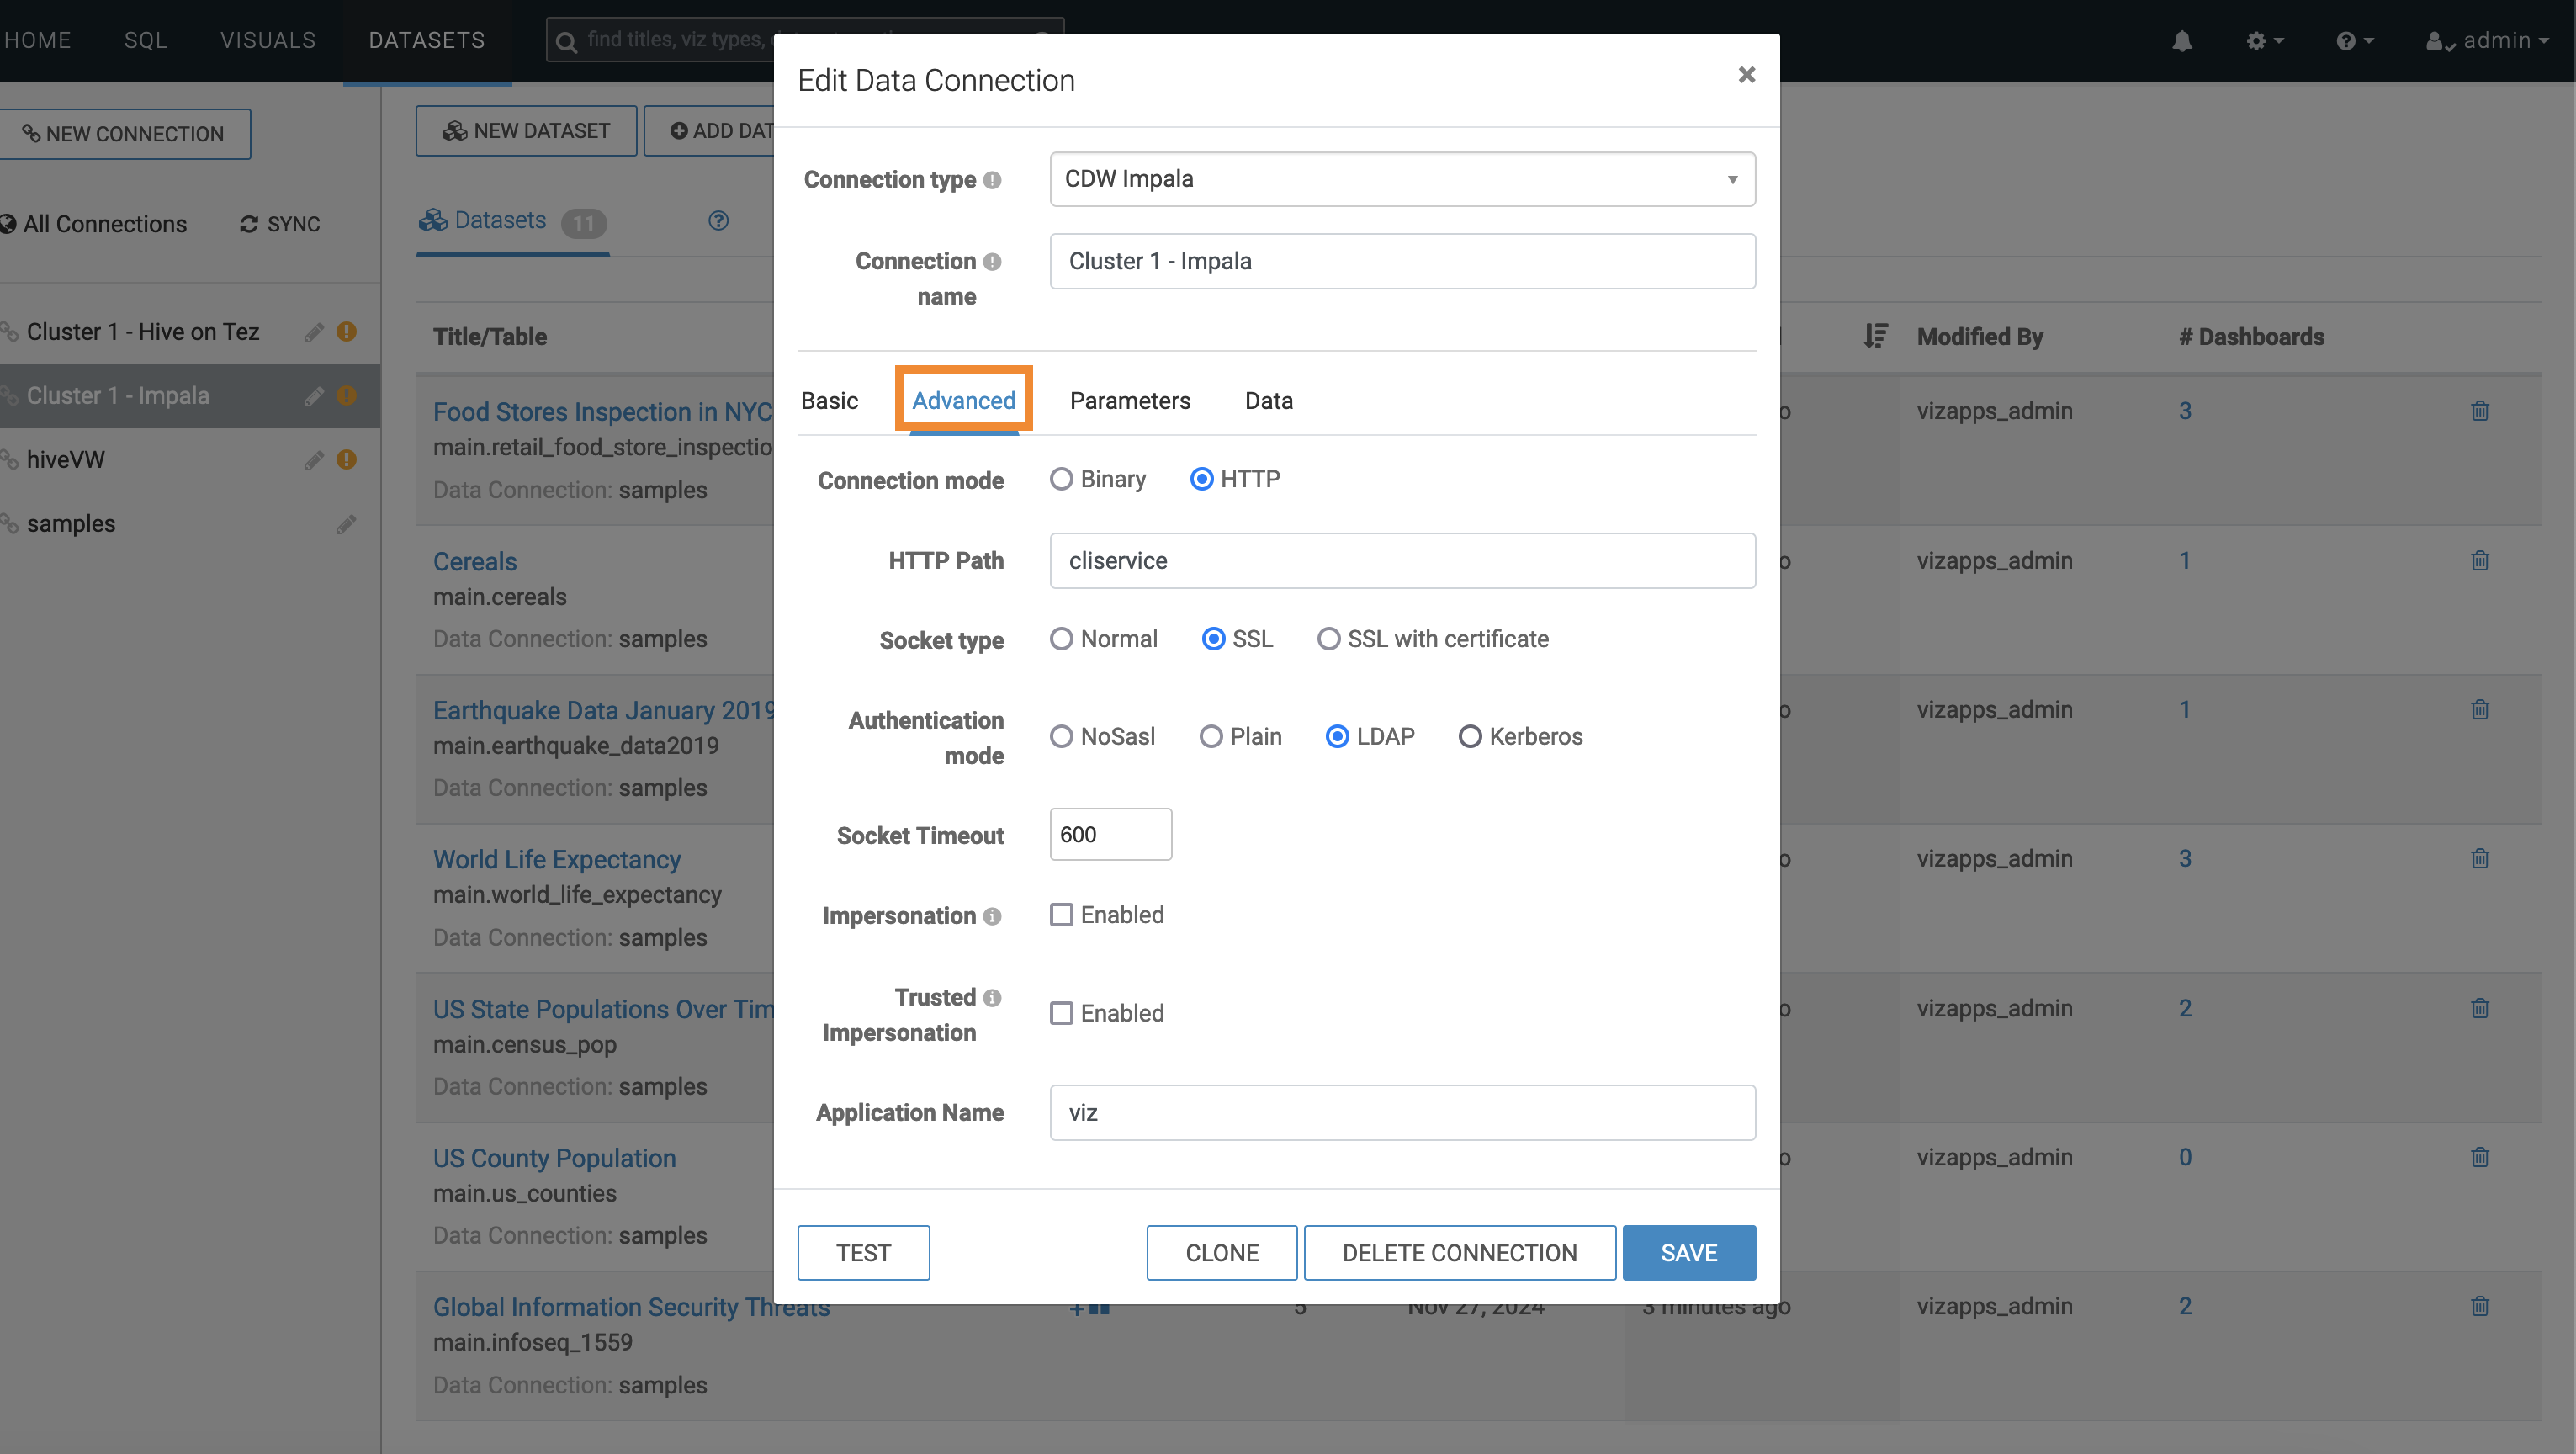Screen dimensions: 2576x1454
Task: Delete the Food Stores Inspection dataset via trash icon
Action: 2480,411
